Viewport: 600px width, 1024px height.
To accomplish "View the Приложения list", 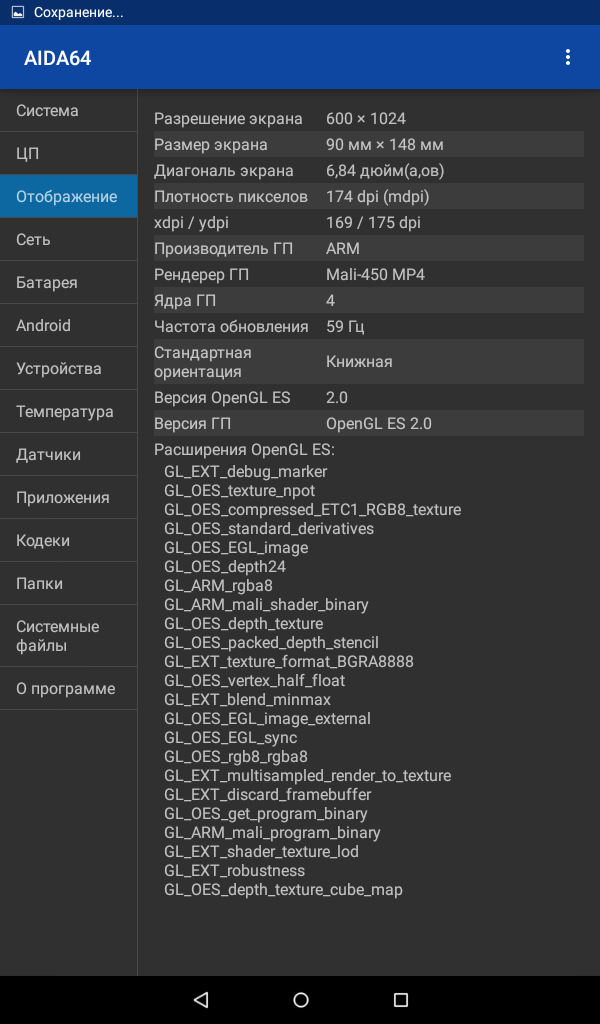I will coord(69,497).
